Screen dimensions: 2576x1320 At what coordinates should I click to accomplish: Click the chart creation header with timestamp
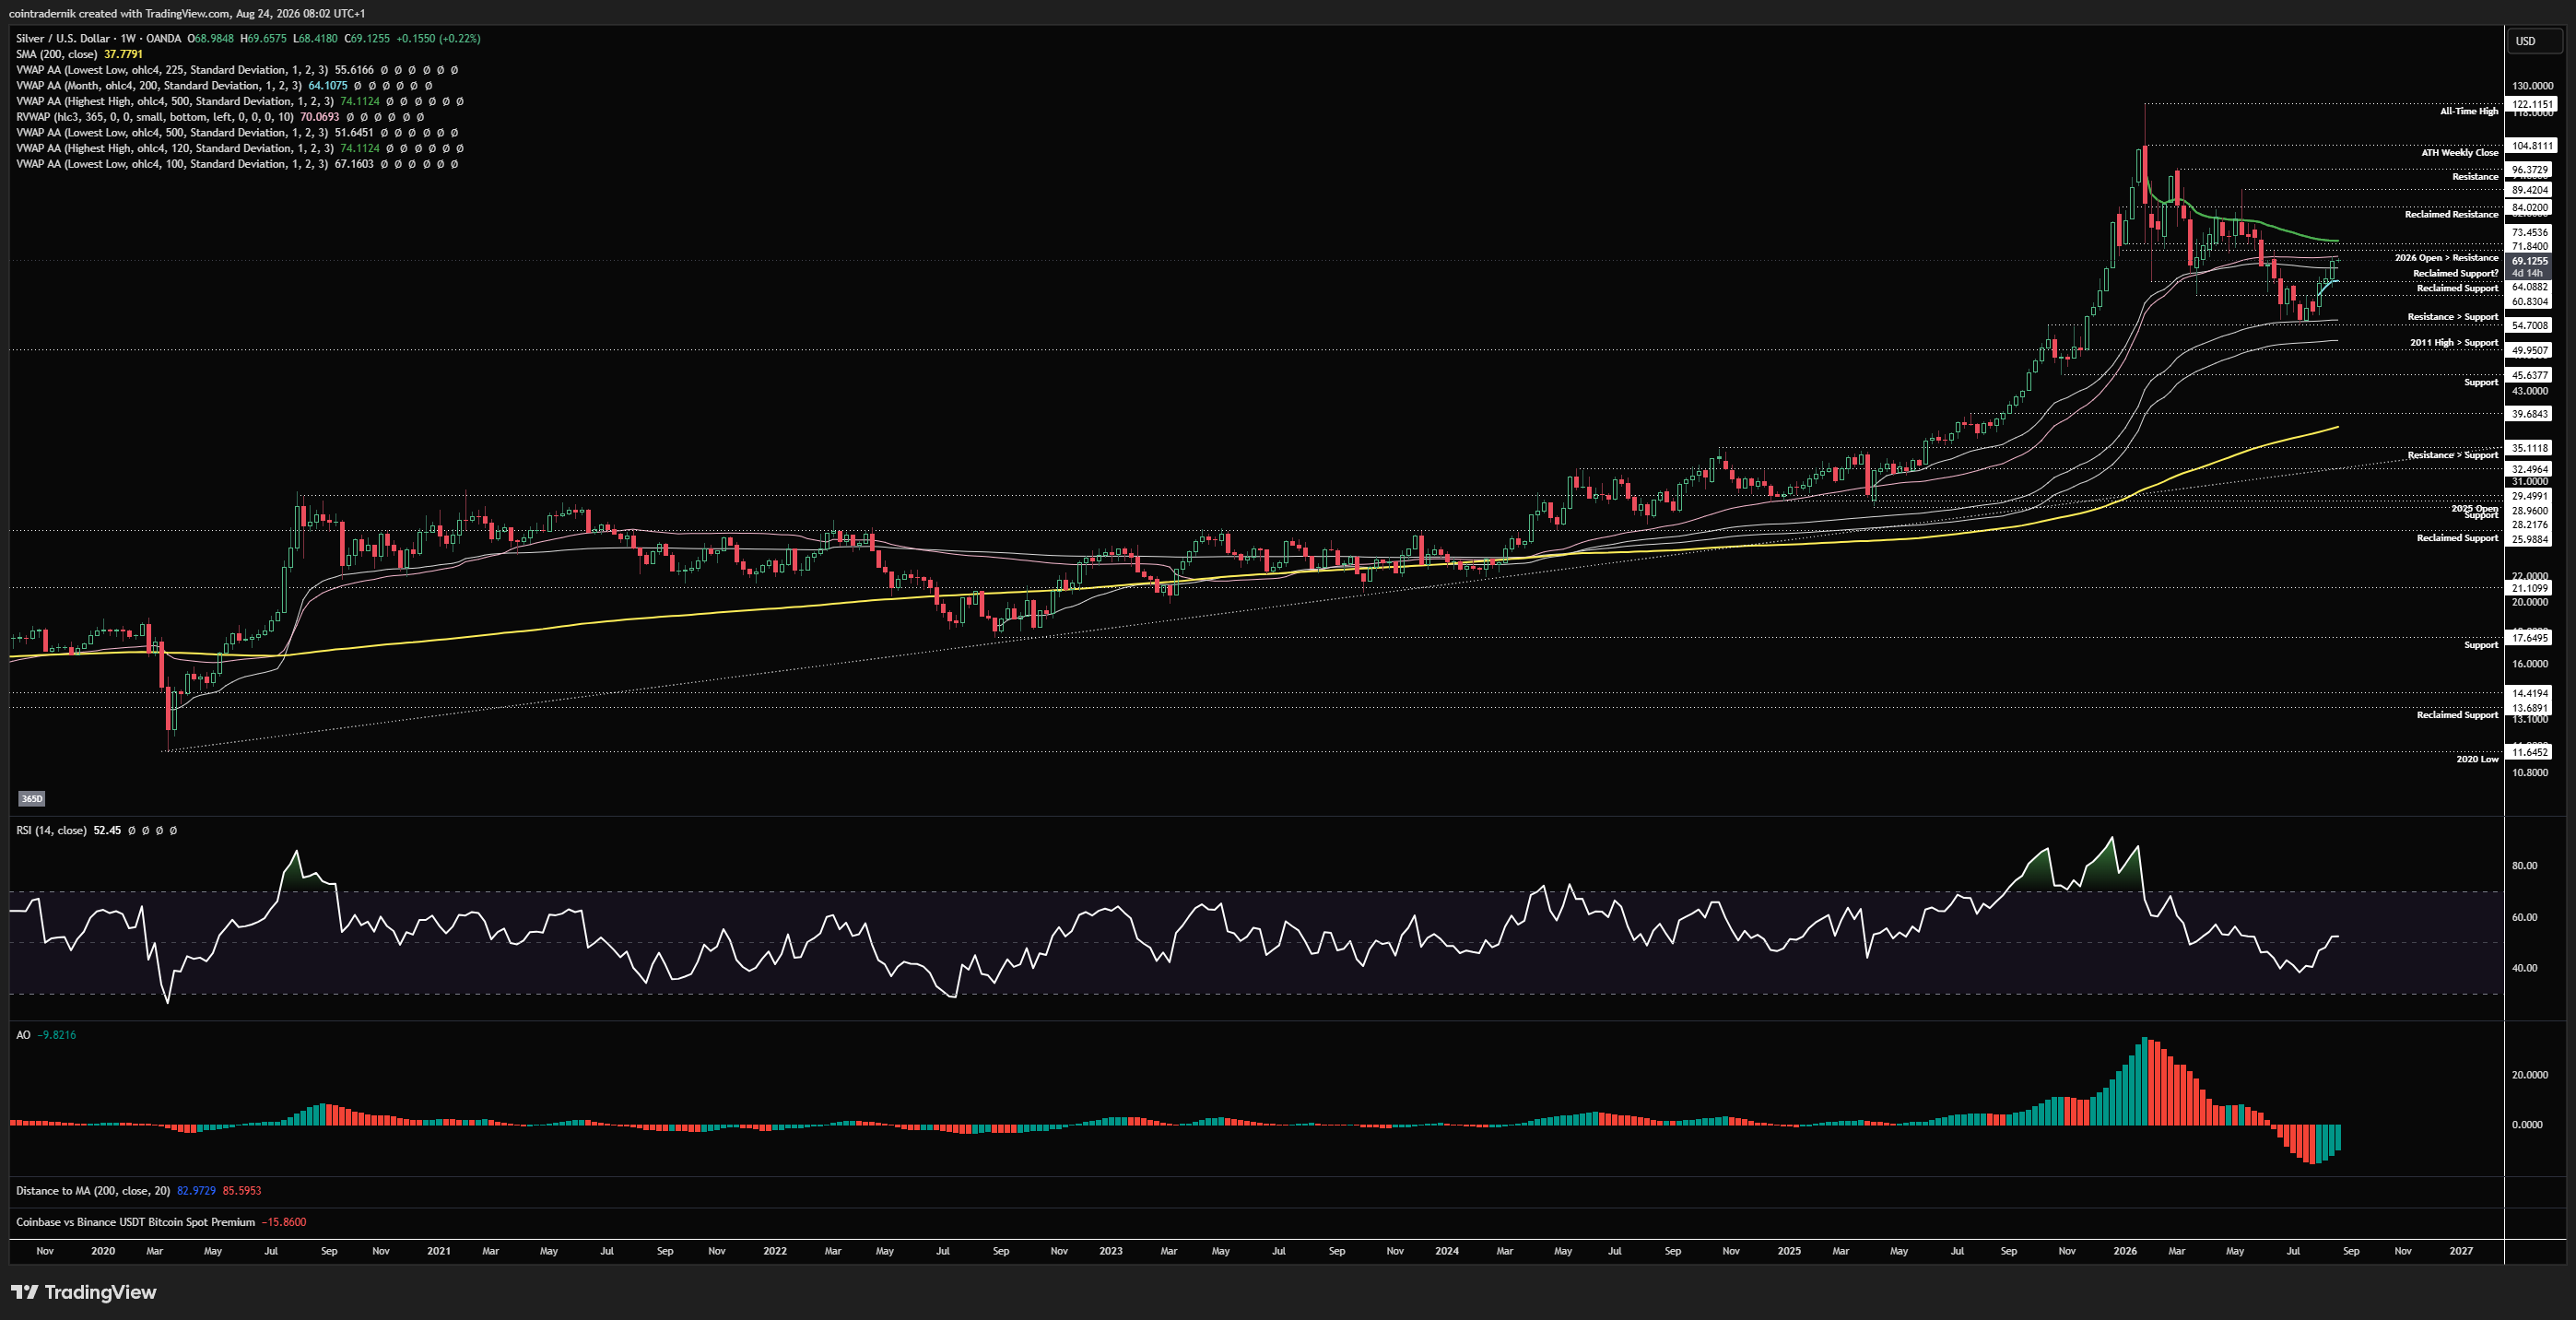pos(187,13)
